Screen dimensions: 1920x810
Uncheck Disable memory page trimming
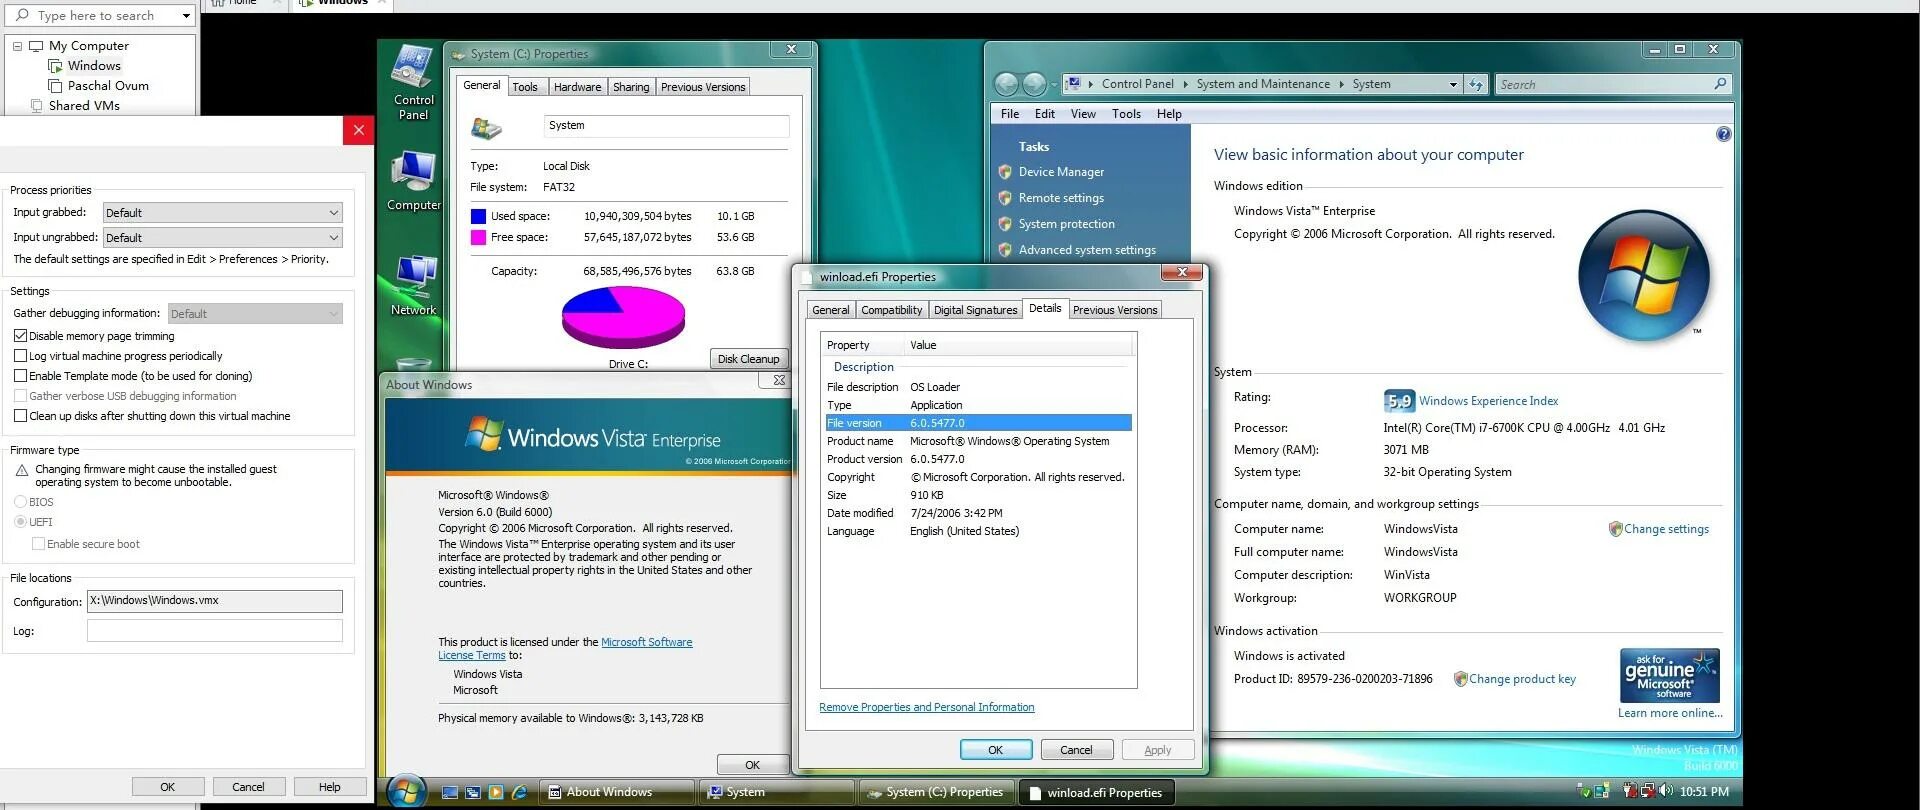[20, 336]
